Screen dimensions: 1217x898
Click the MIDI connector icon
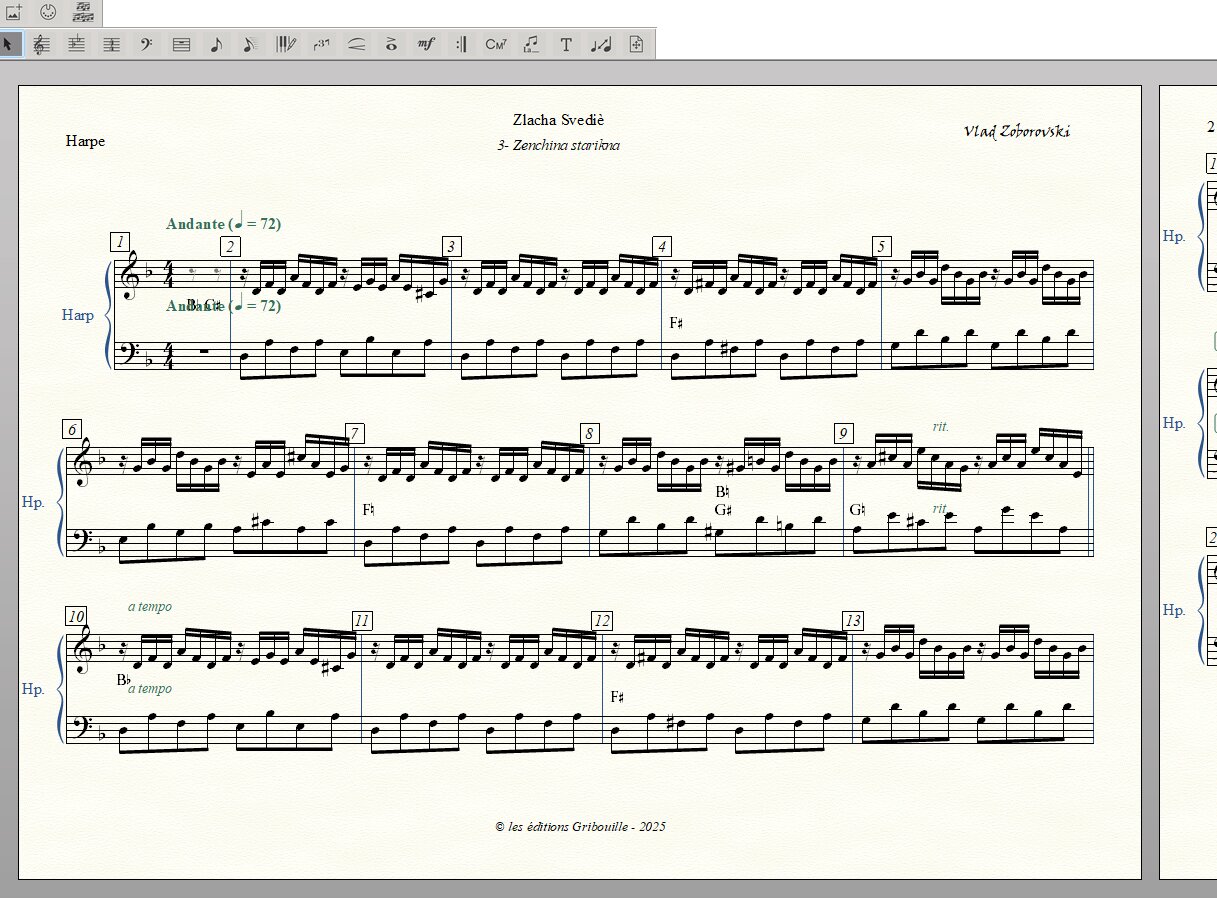click(x=48, y=12)
